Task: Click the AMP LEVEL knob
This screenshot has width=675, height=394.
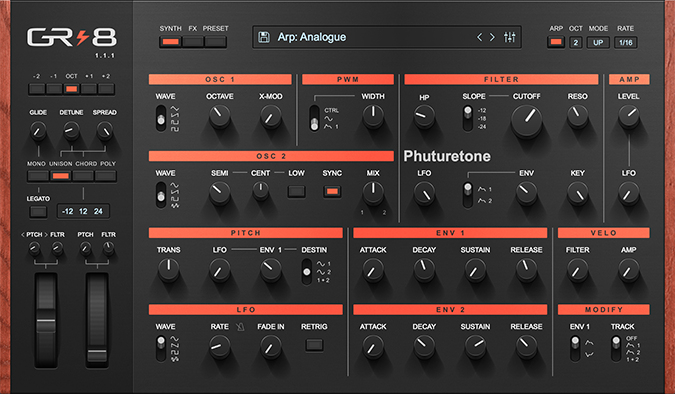Action: pos(629,116)
